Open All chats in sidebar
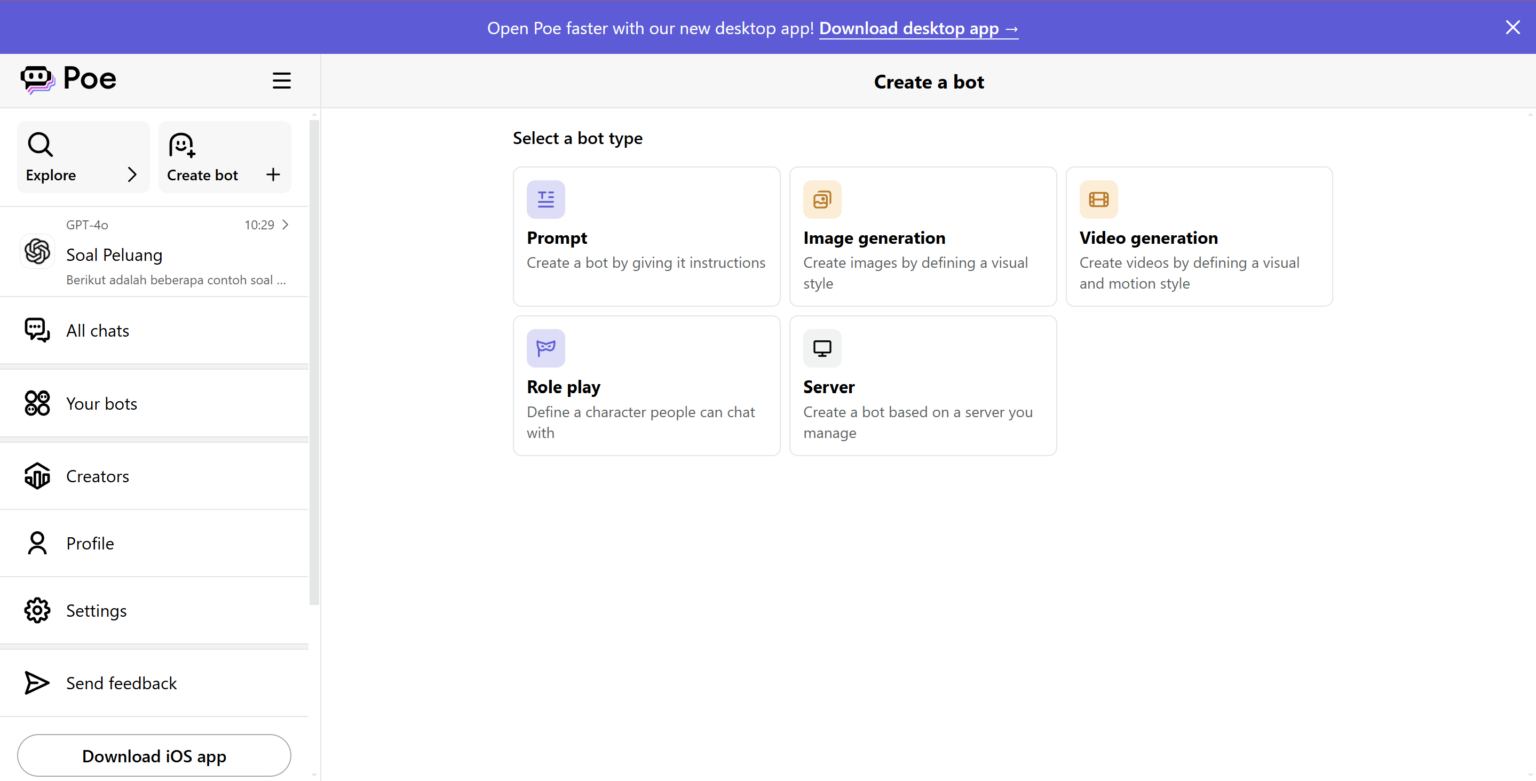1536x781 pixels. pos(97,331)
